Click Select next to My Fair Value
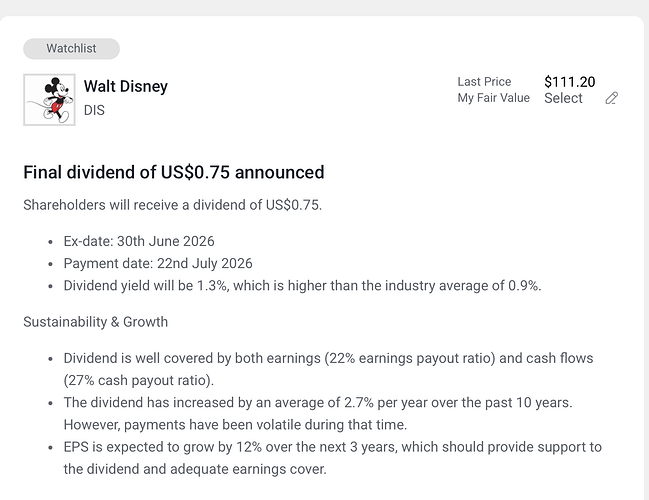649x500 pixels. tap(563, 98)
